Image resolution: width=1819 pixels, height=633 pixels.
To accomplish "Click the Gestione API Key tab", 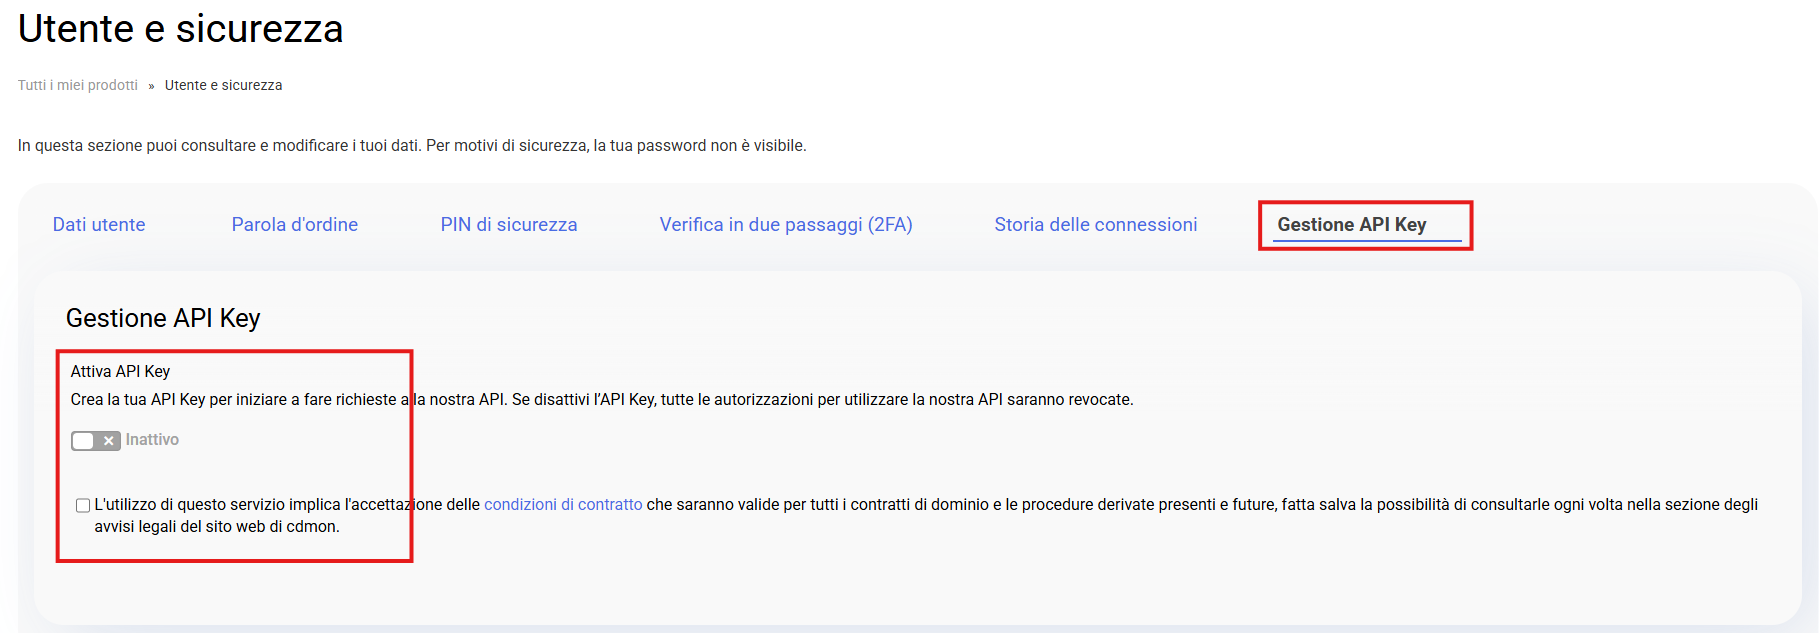I will pyautogui.click(x=1352, y=225).
